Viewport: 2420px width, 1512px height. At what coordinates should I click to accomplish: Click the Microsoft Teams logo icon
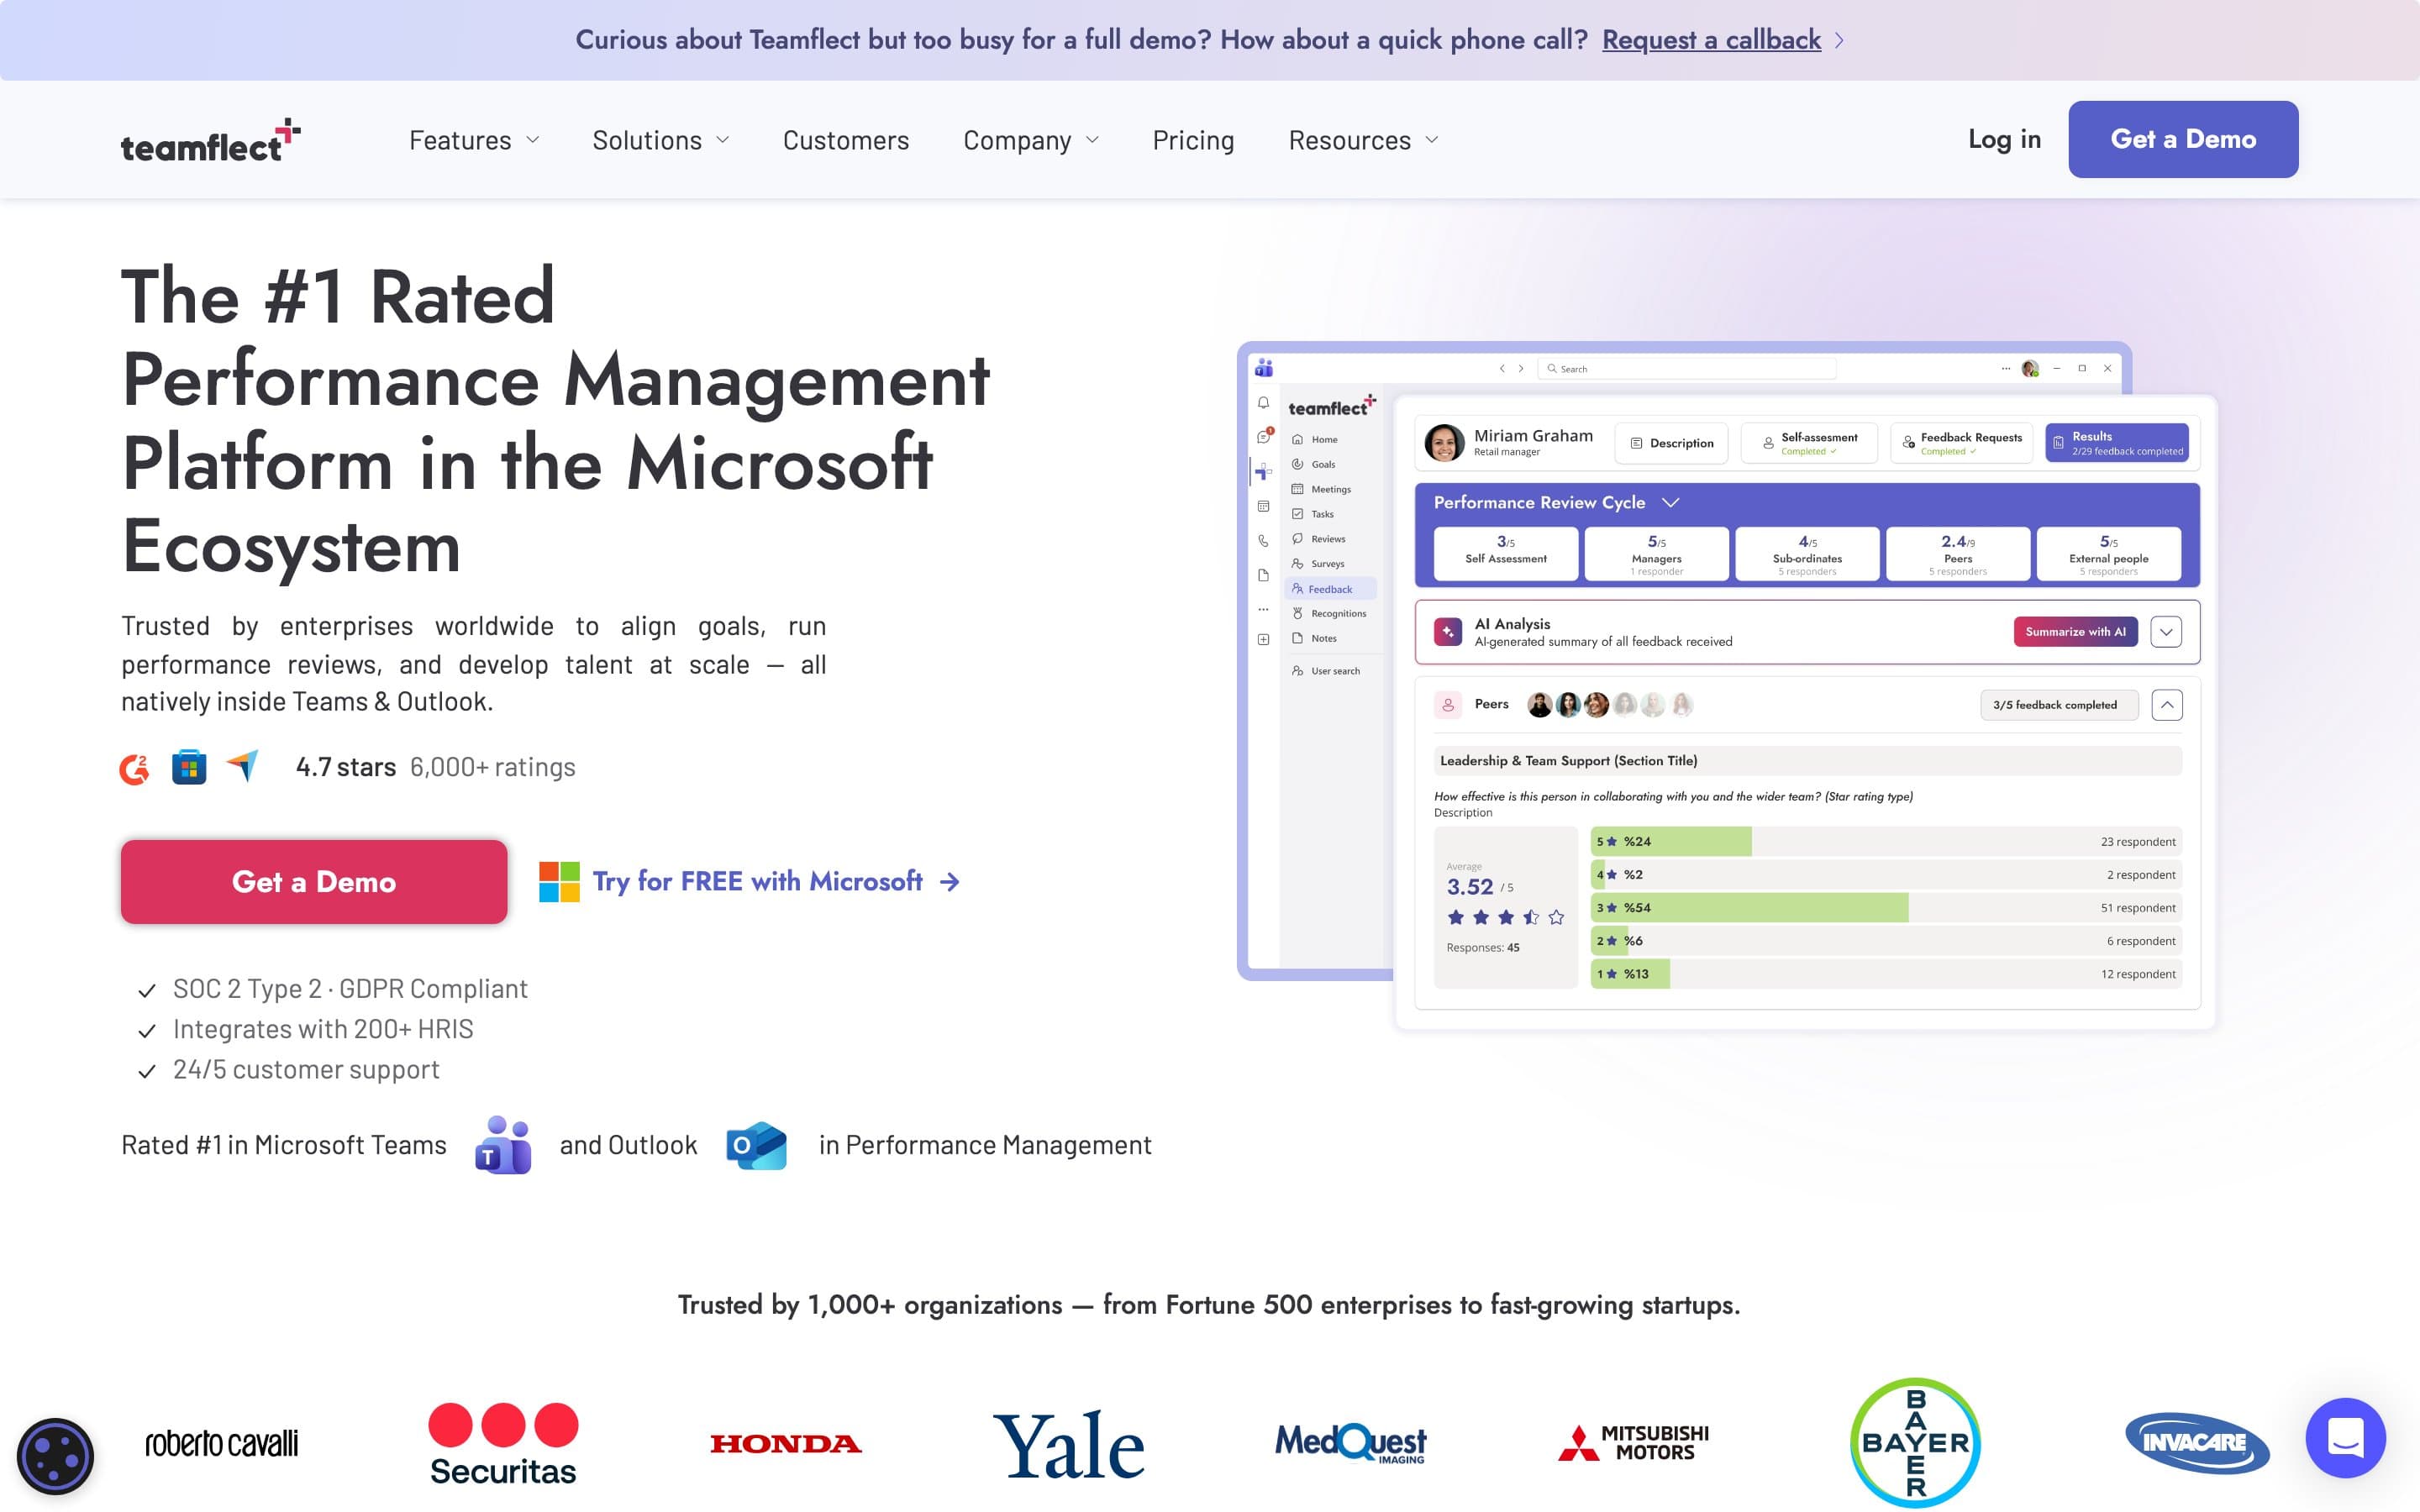pos(503,1145)
